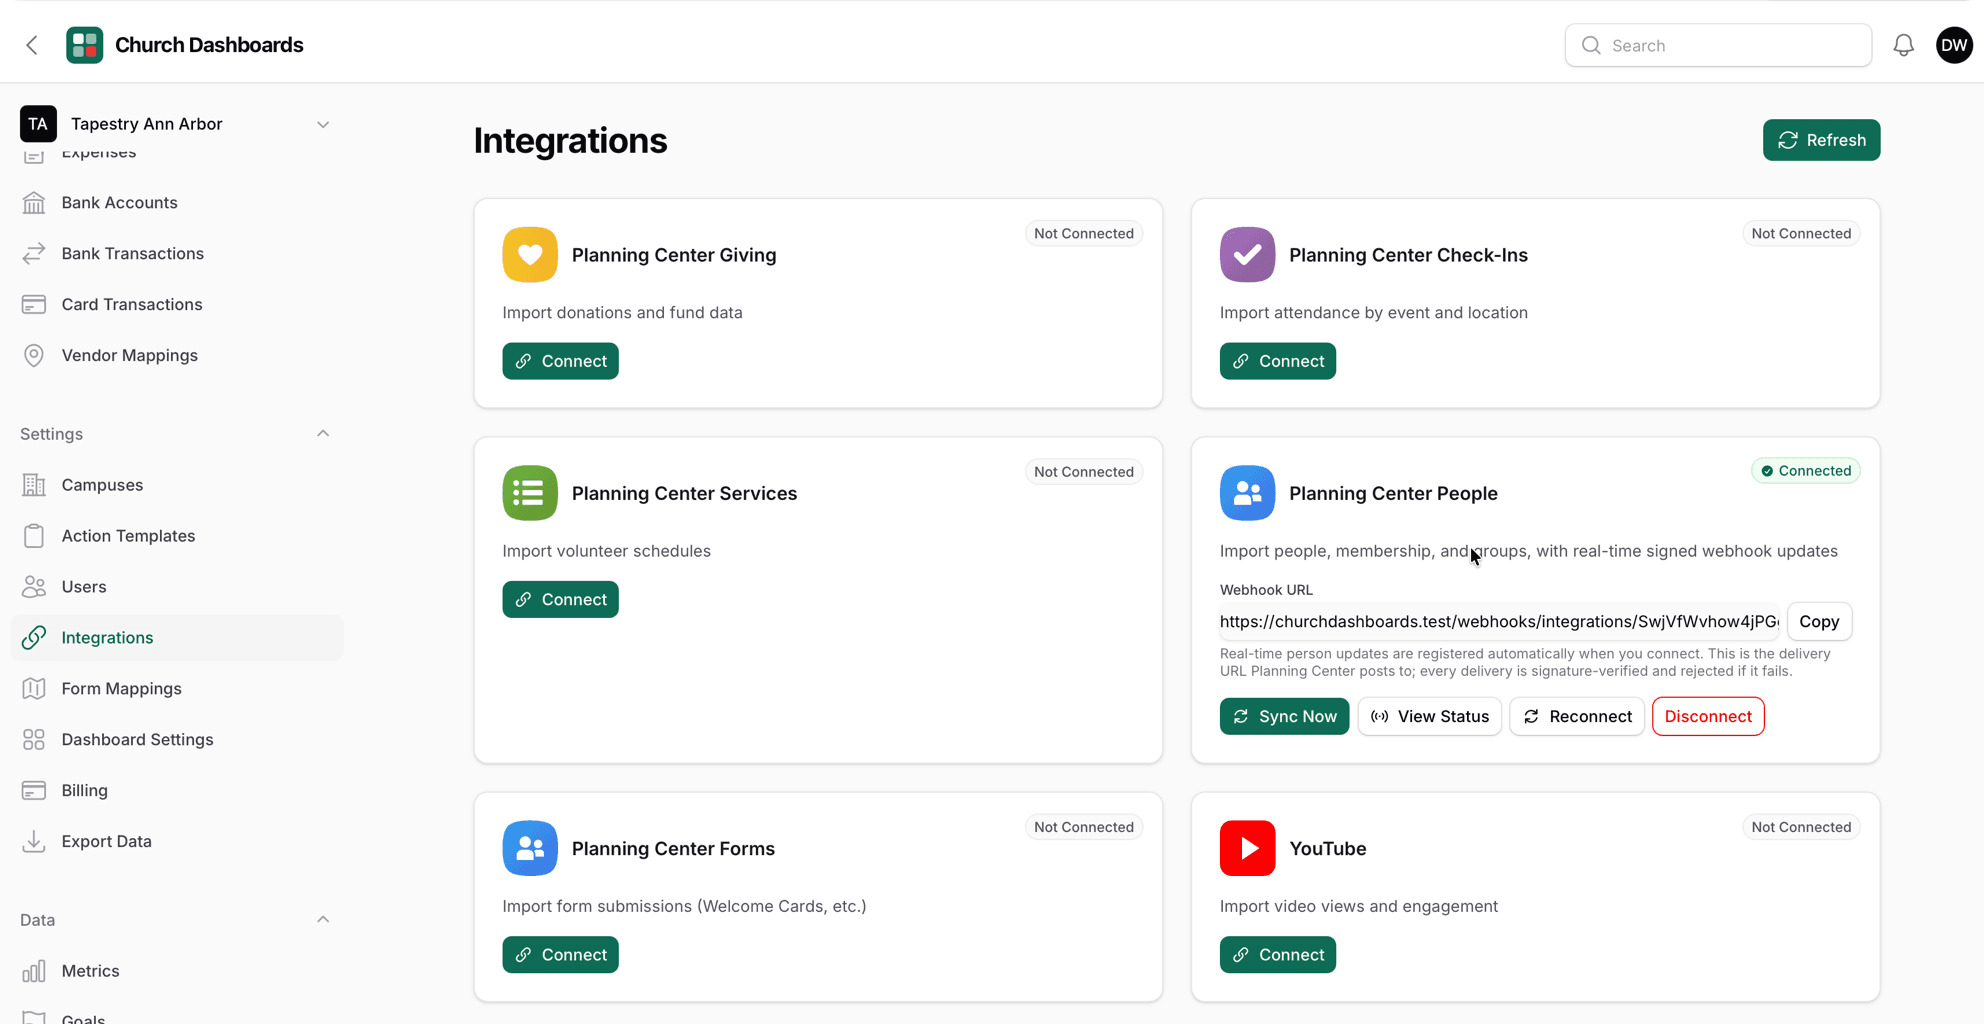
Task: Connect the YouTube integration
Action: tap(1277, 955)
